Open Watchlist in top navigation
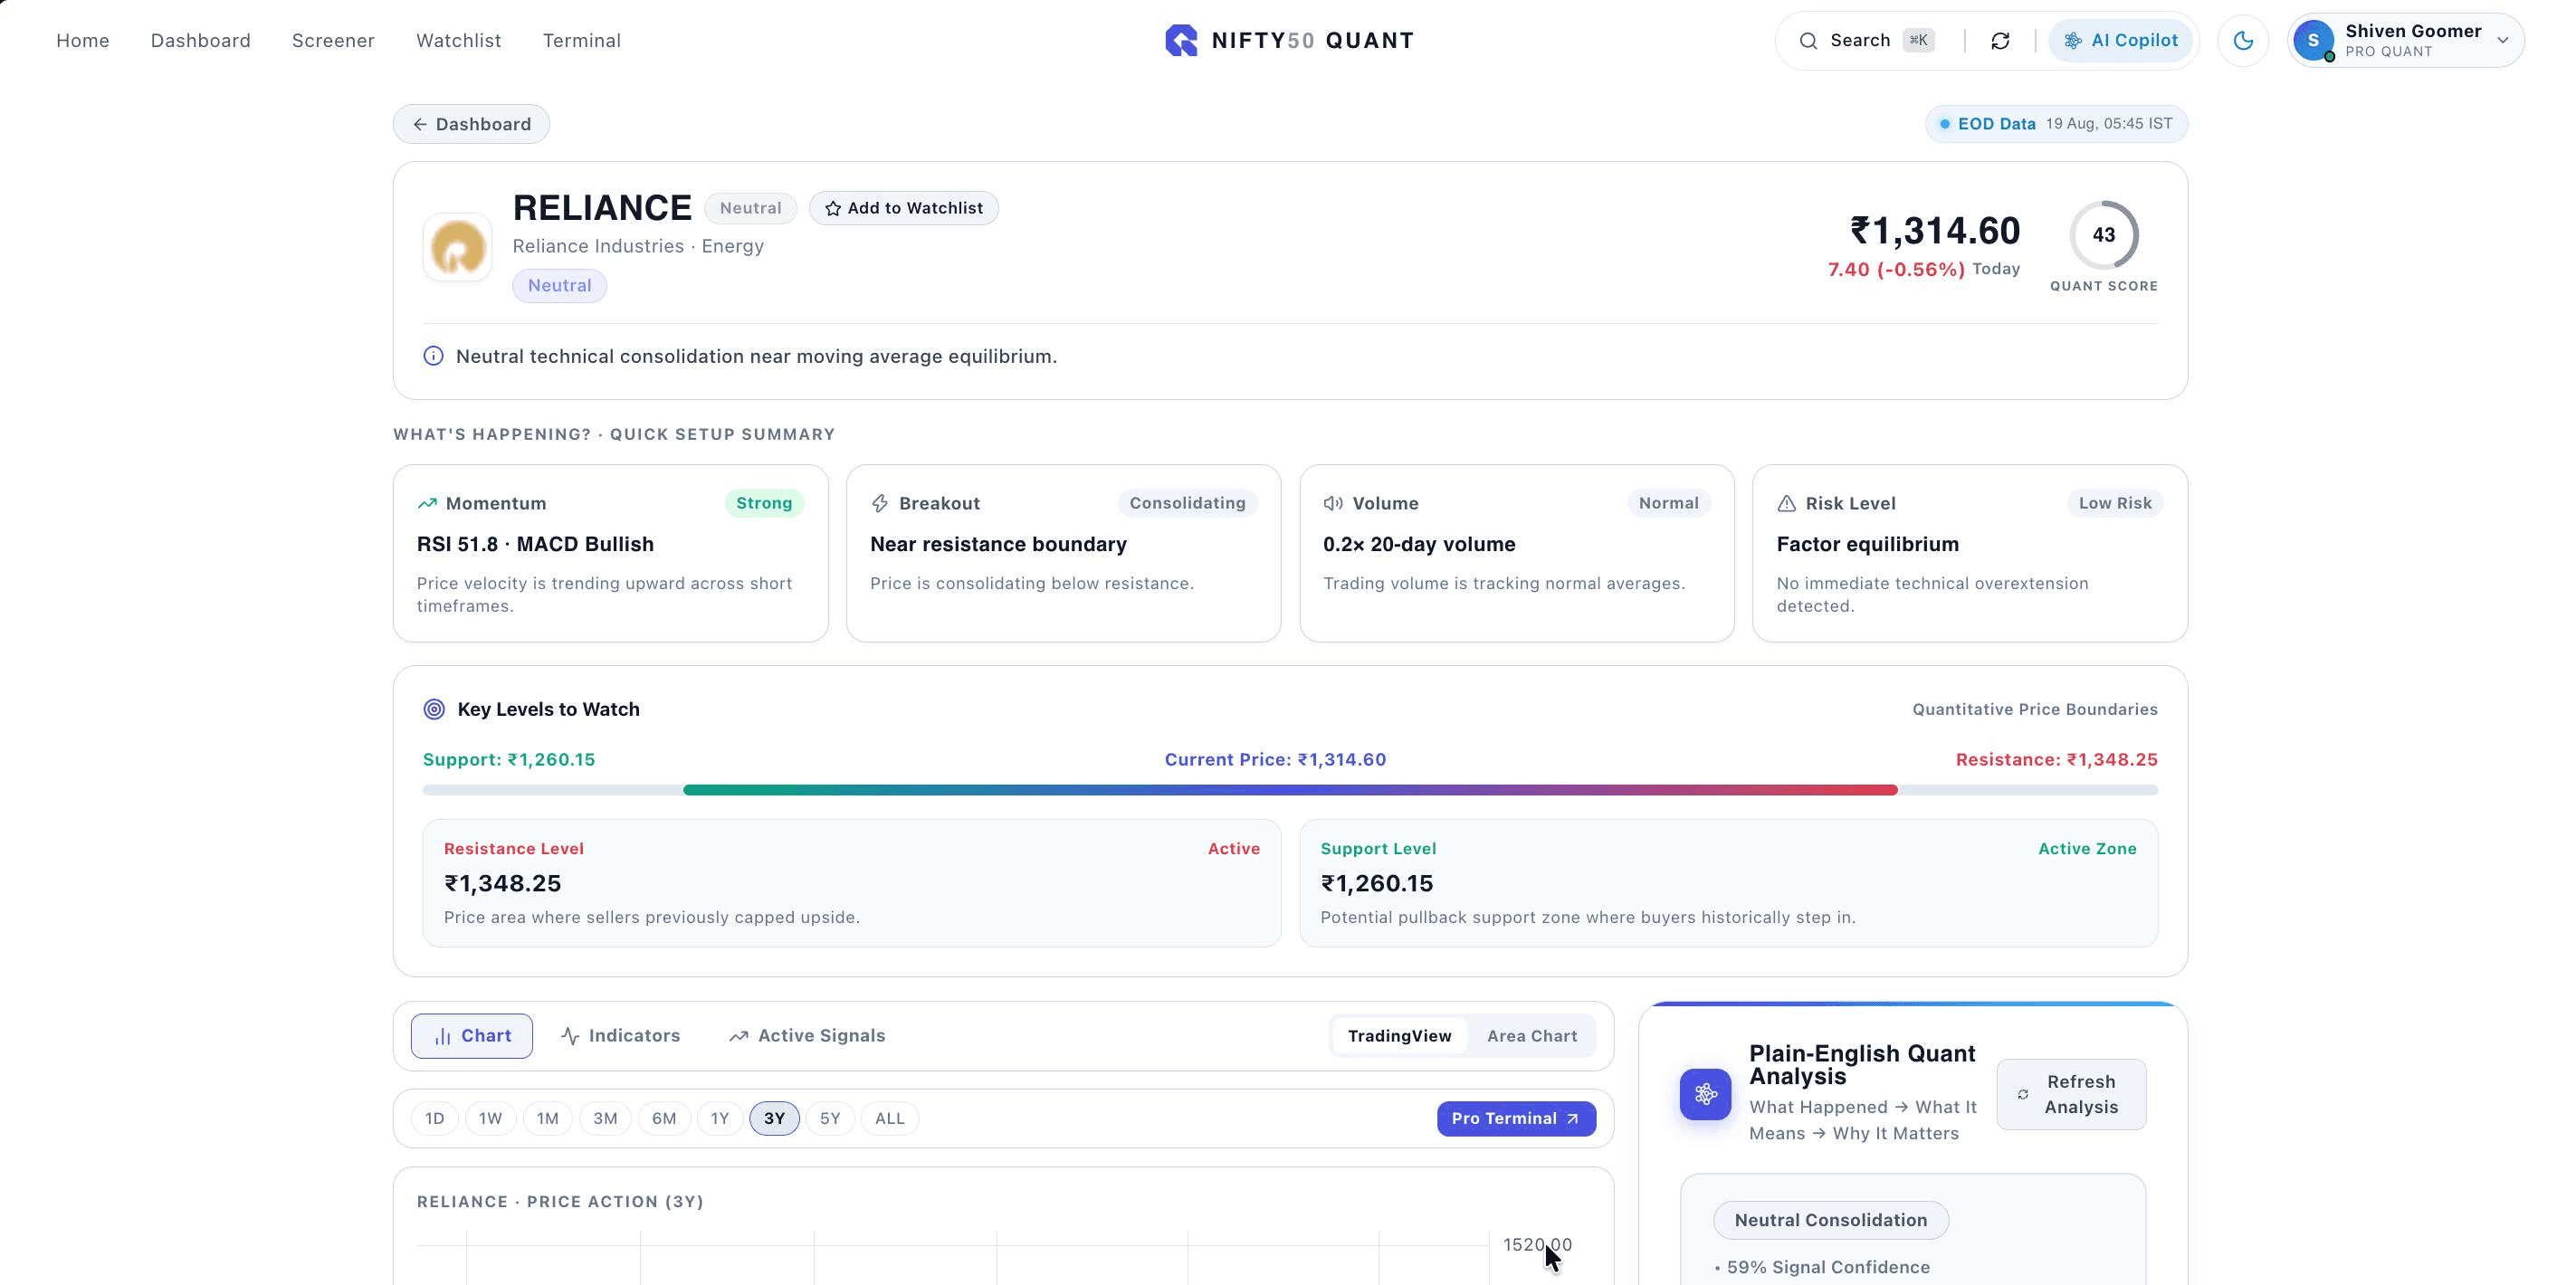2576x1285 pixels. coord(459,40)
